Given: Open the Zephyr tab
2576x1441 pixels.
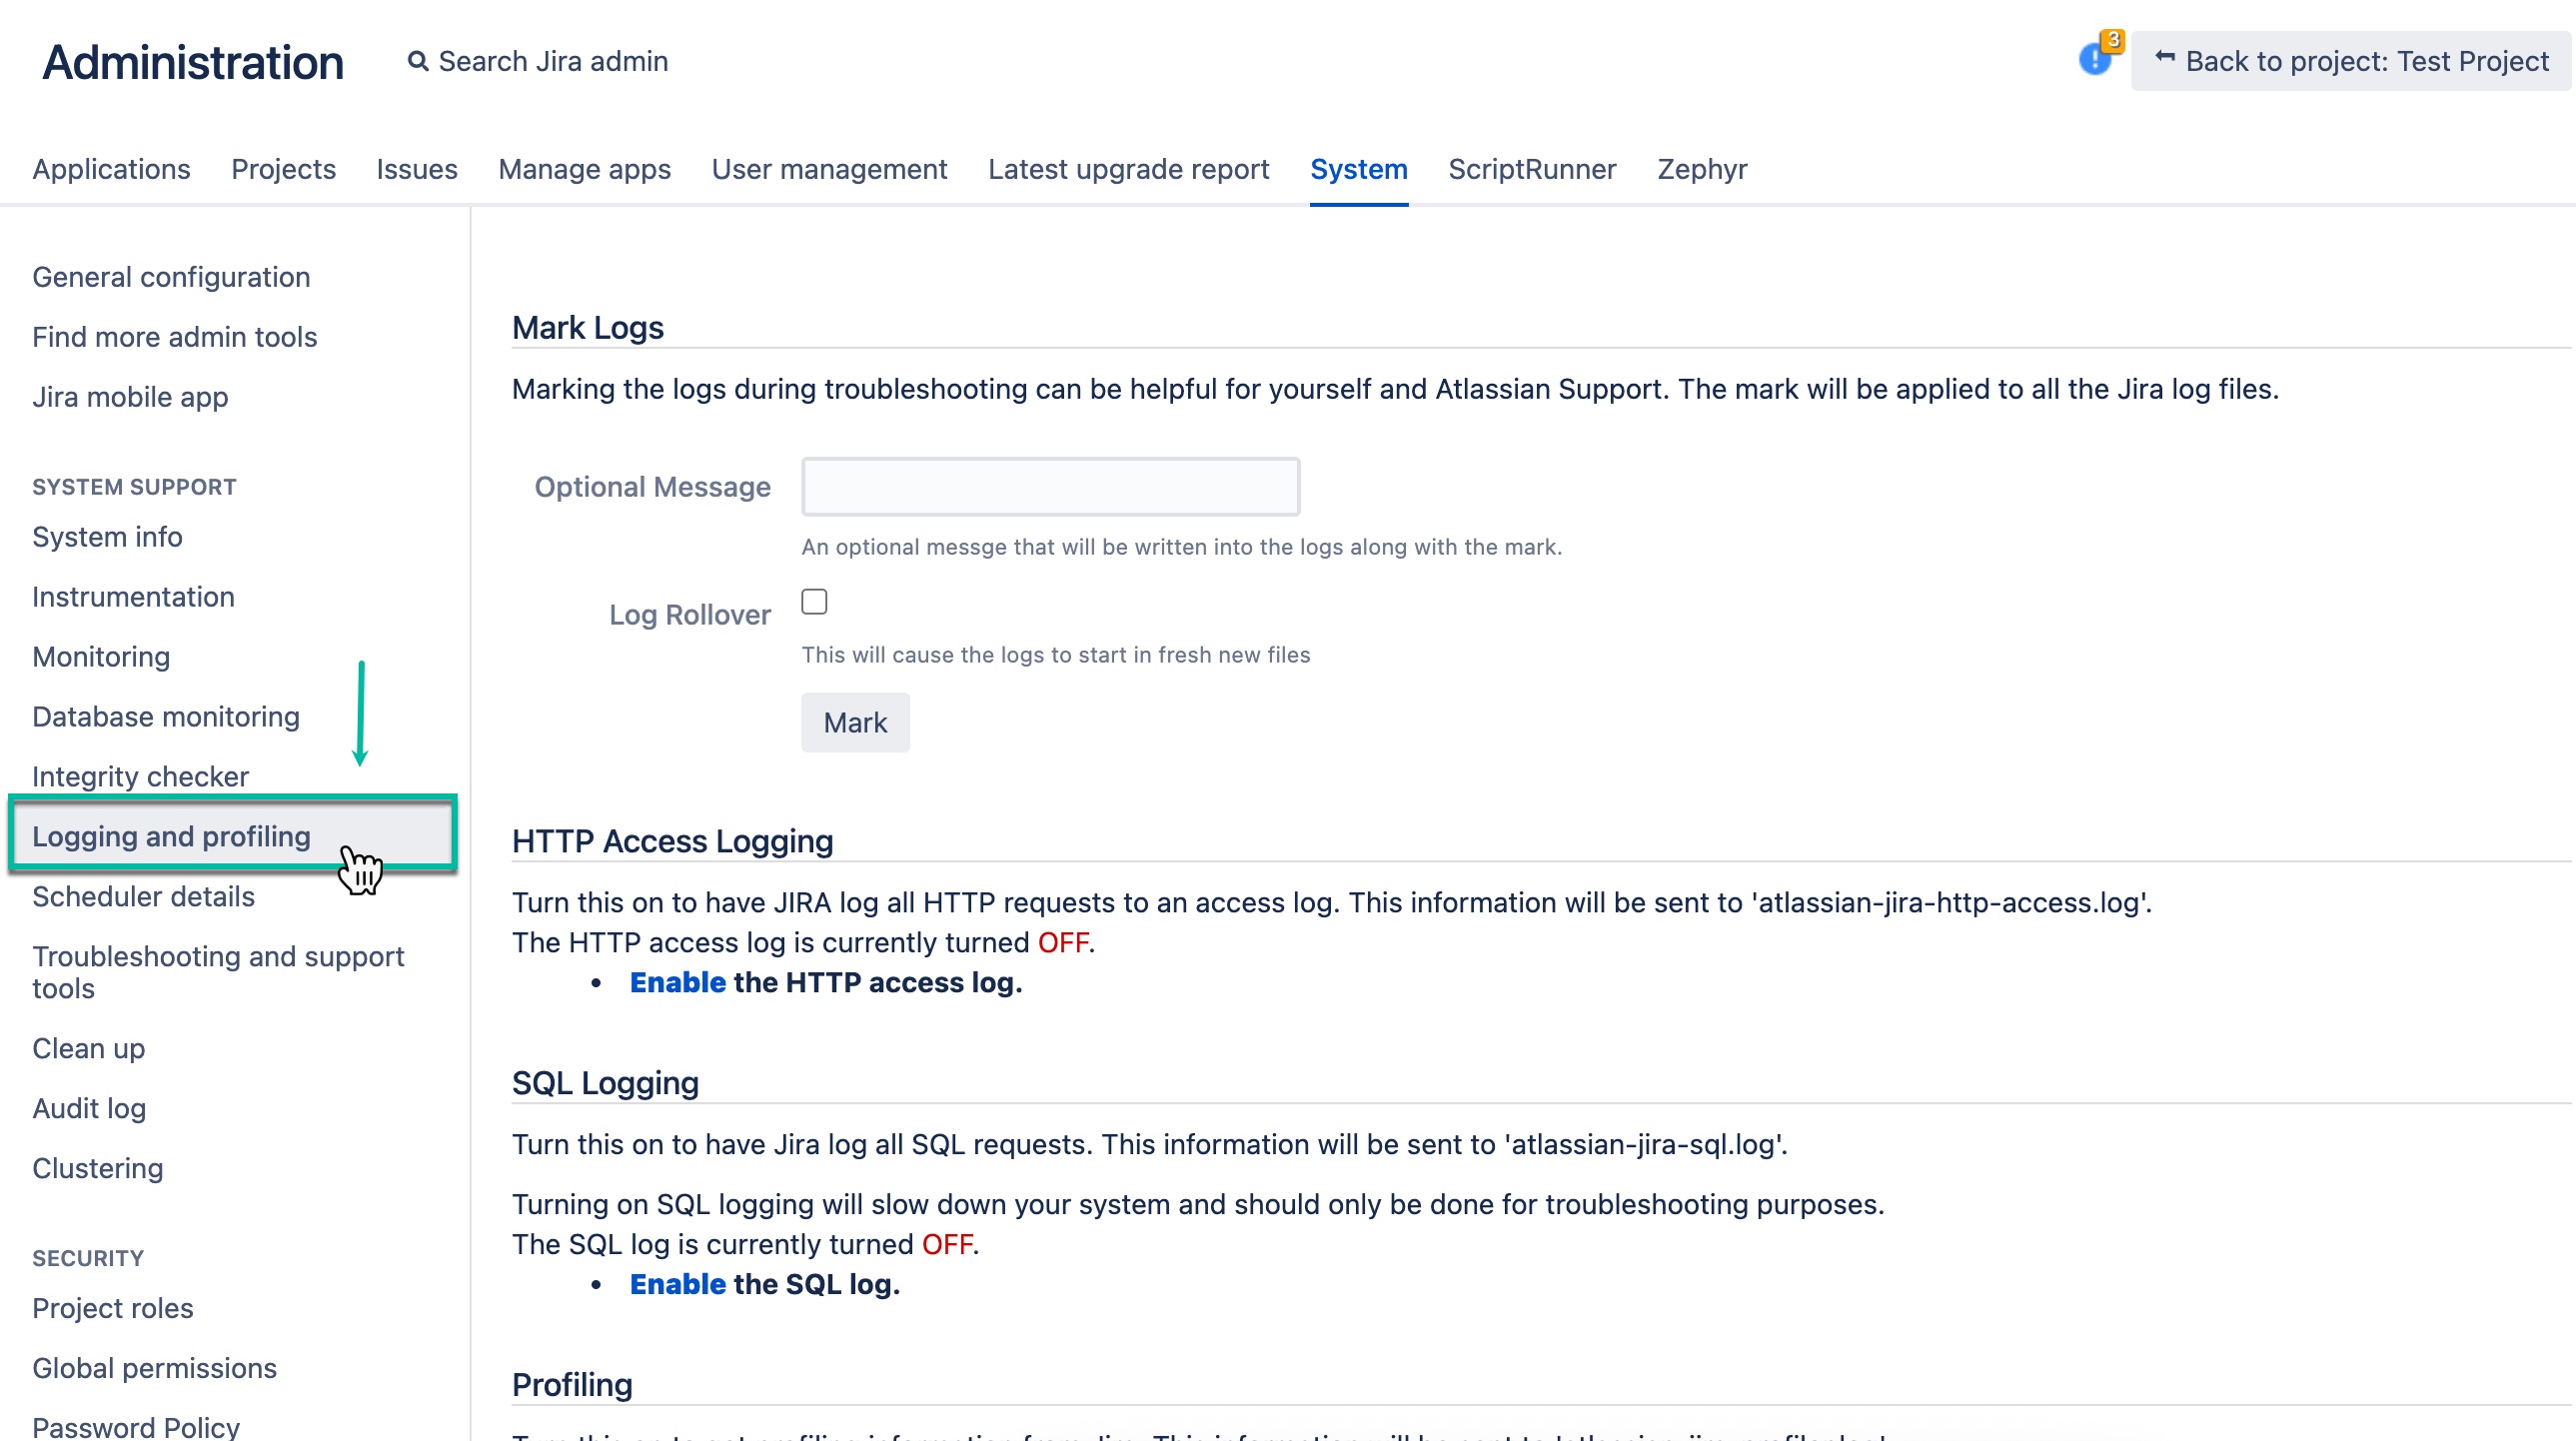Looking at the screenshot, I should click(x=1701, y=169).
